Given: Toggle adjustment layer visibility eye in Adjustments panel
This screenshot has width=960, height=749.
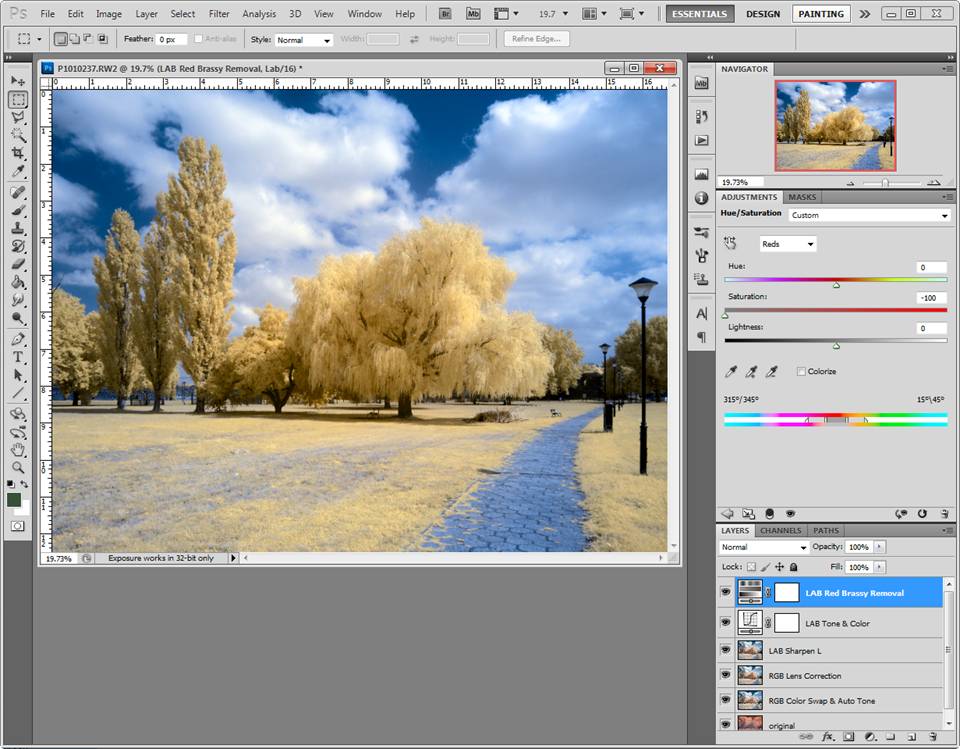Looking at the screenshot, I should tap(790, 514).
